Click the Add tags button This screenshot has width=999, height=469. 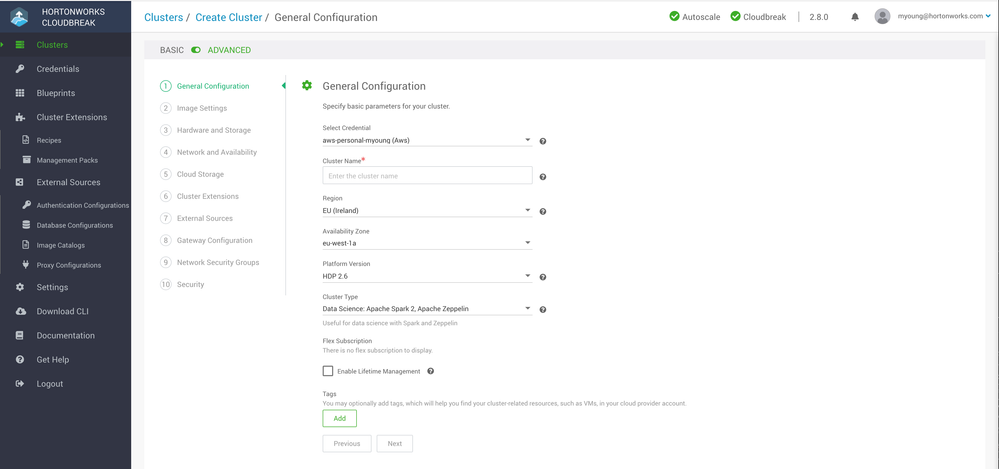(x=340, y=419)
